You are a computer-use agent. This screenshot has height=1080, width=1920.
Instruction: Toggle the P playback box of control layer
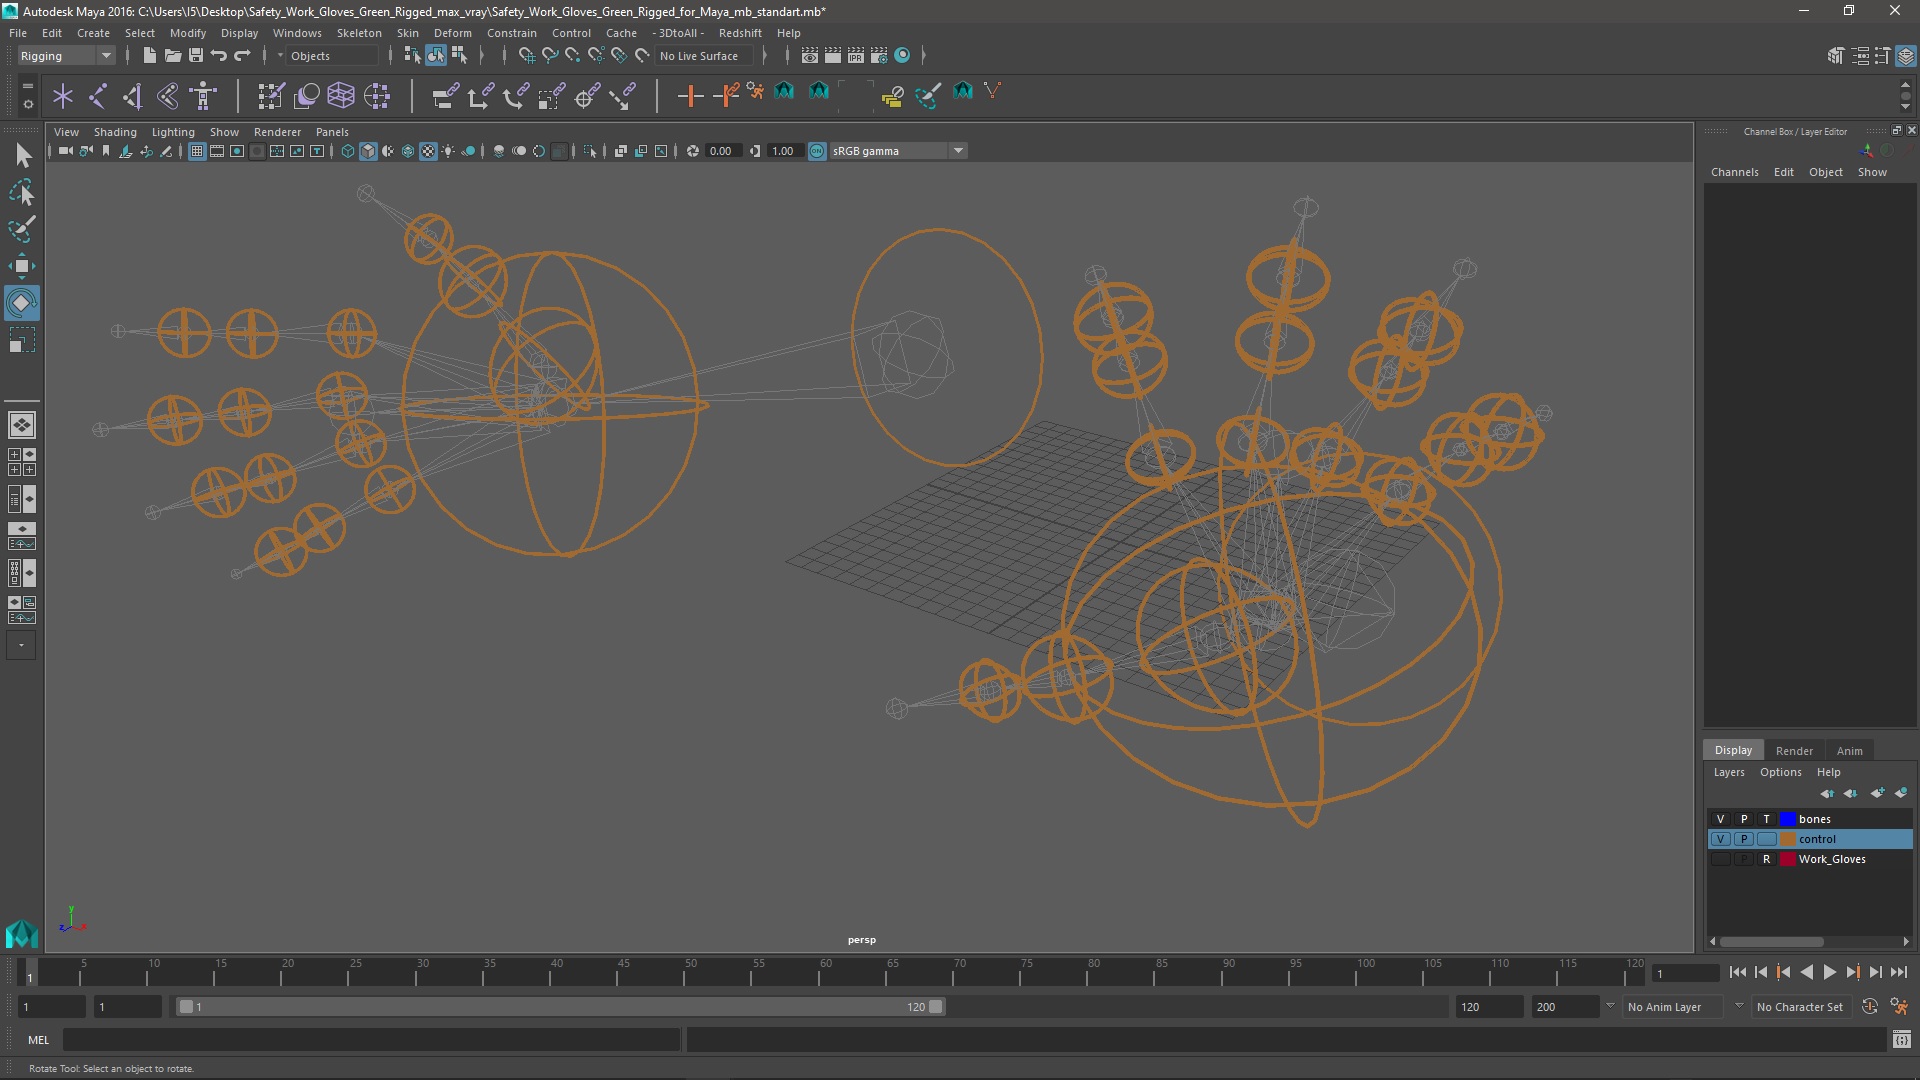[1743, 839]
